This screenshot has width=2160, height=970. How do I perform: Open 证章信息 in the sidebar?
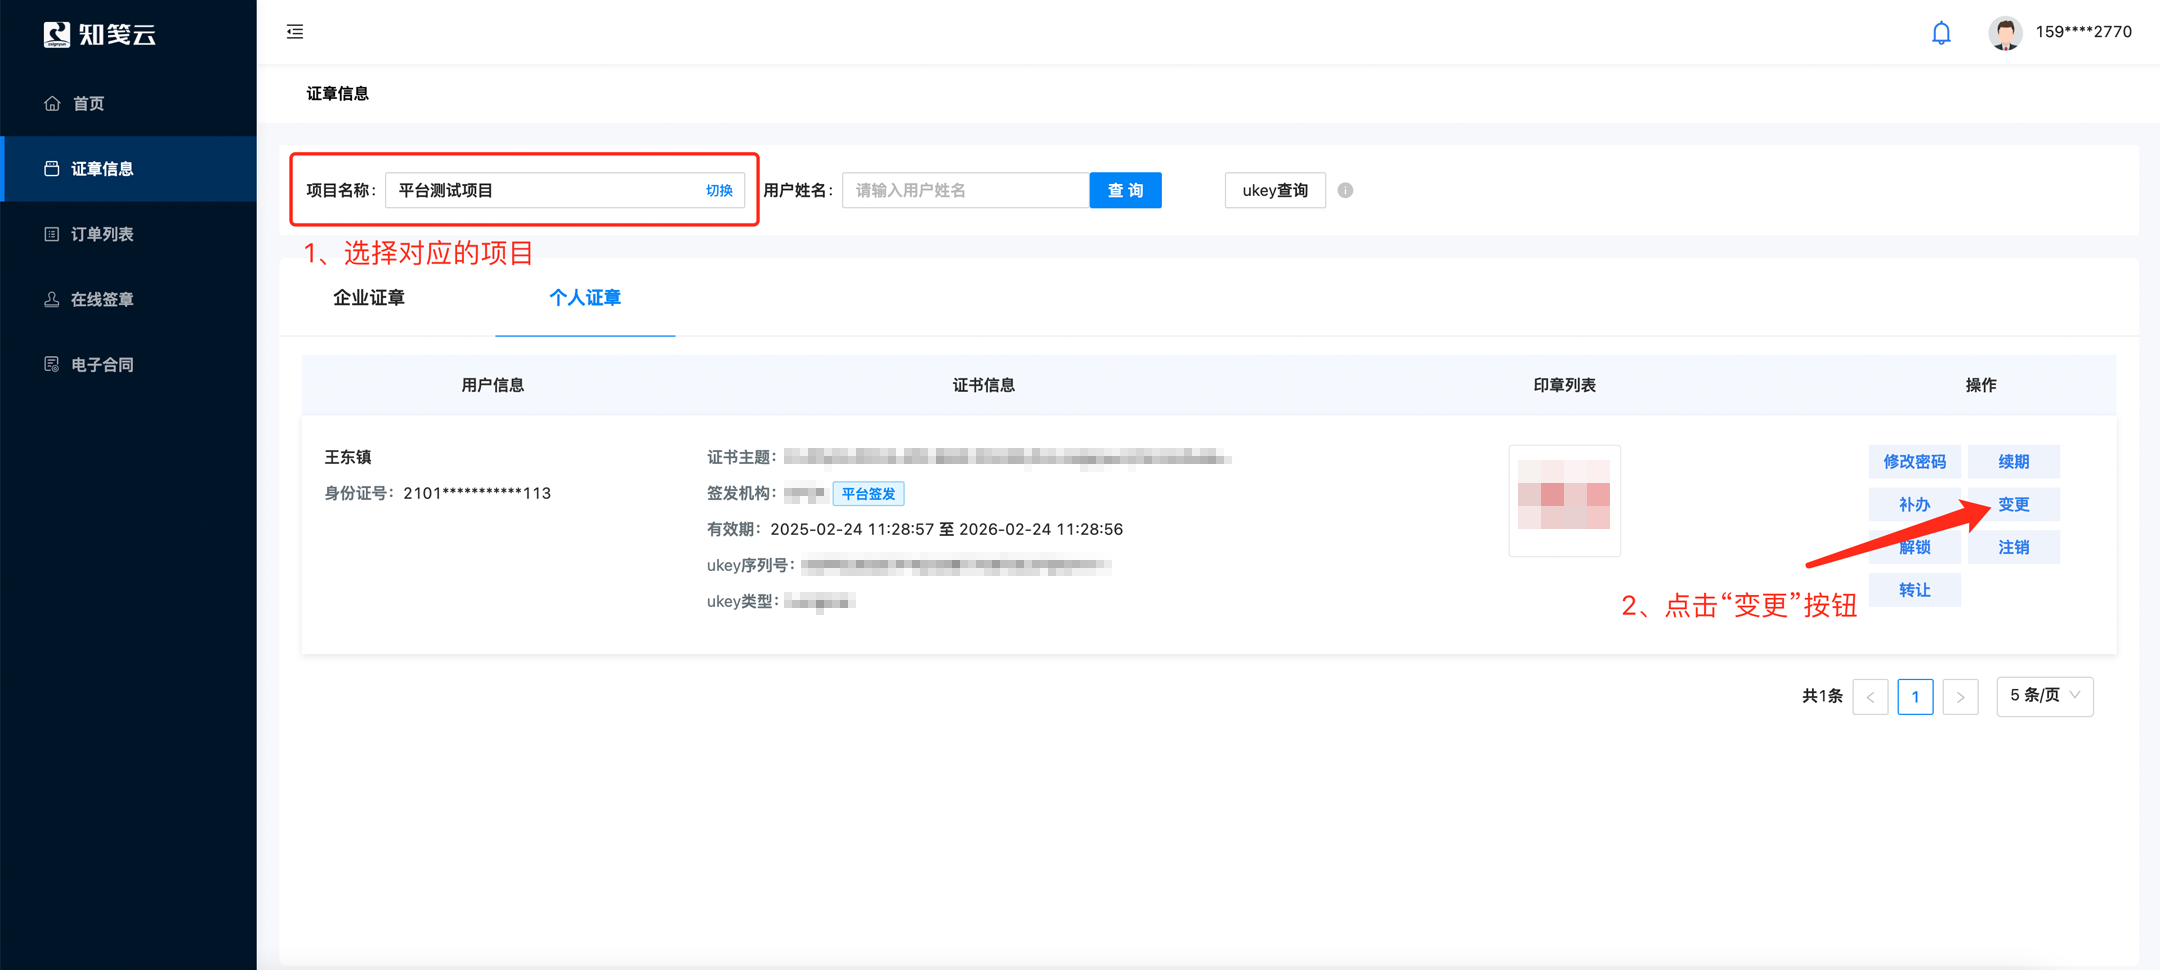pos(128,168)
